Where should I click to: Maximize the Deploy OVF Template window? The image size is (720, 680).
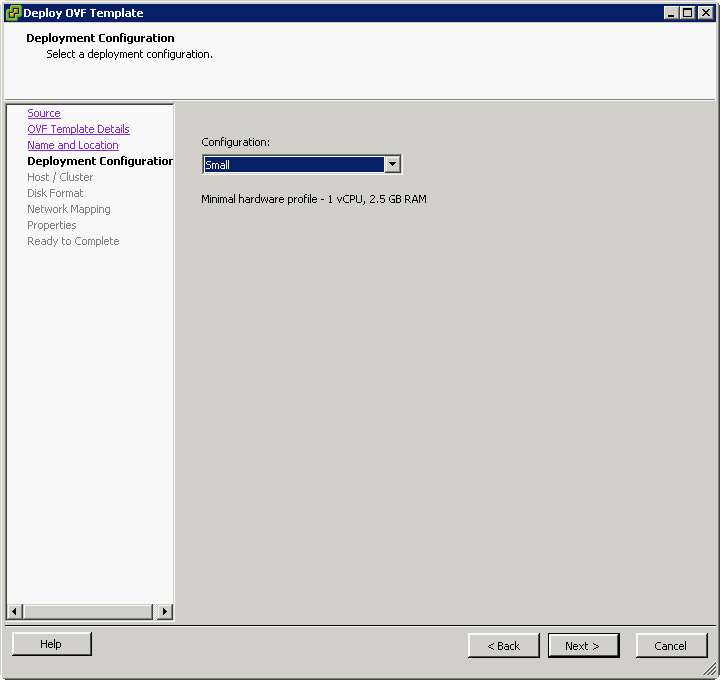687,13
